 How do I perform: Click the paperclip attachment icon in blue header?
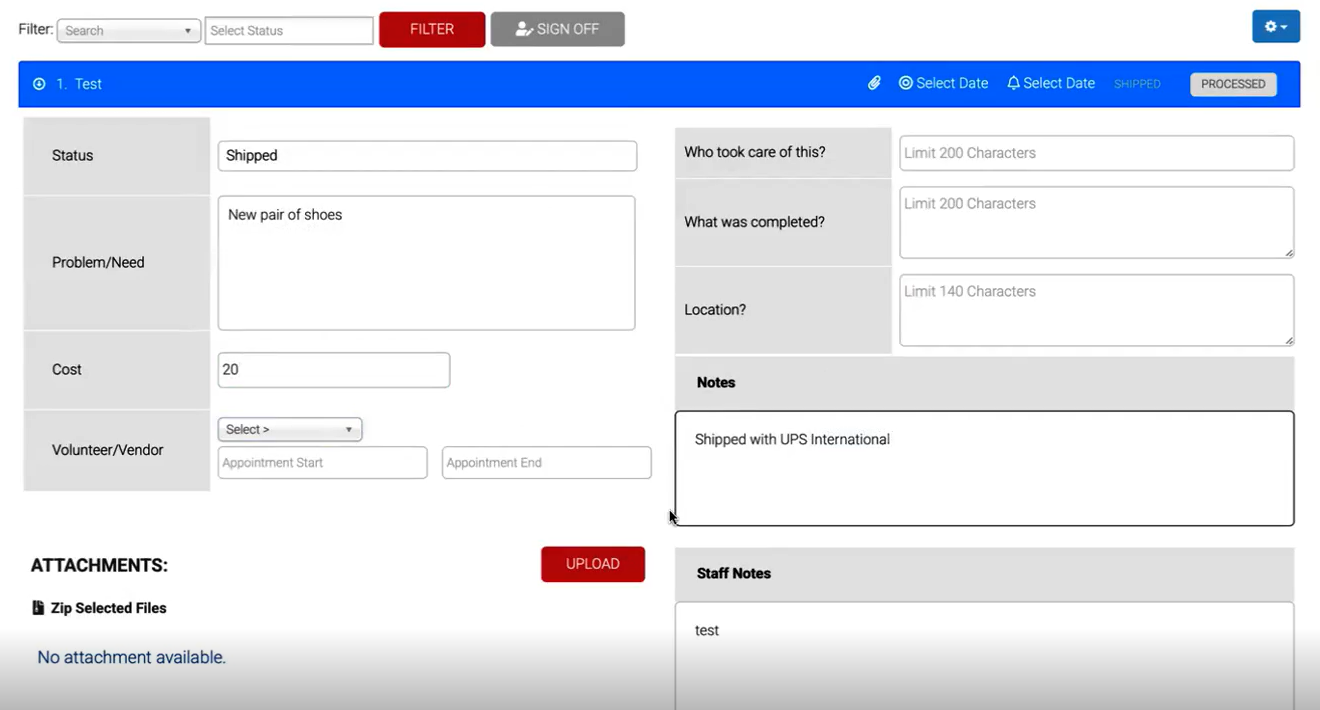[x=874, y=84]
